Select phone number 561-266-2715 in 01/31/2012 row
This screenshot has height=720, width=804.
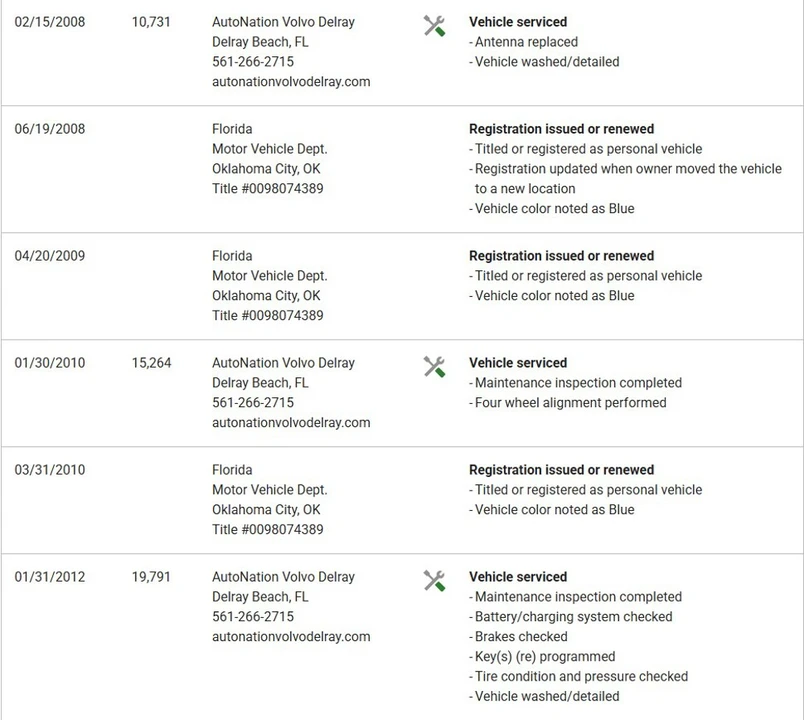[253, 616]
